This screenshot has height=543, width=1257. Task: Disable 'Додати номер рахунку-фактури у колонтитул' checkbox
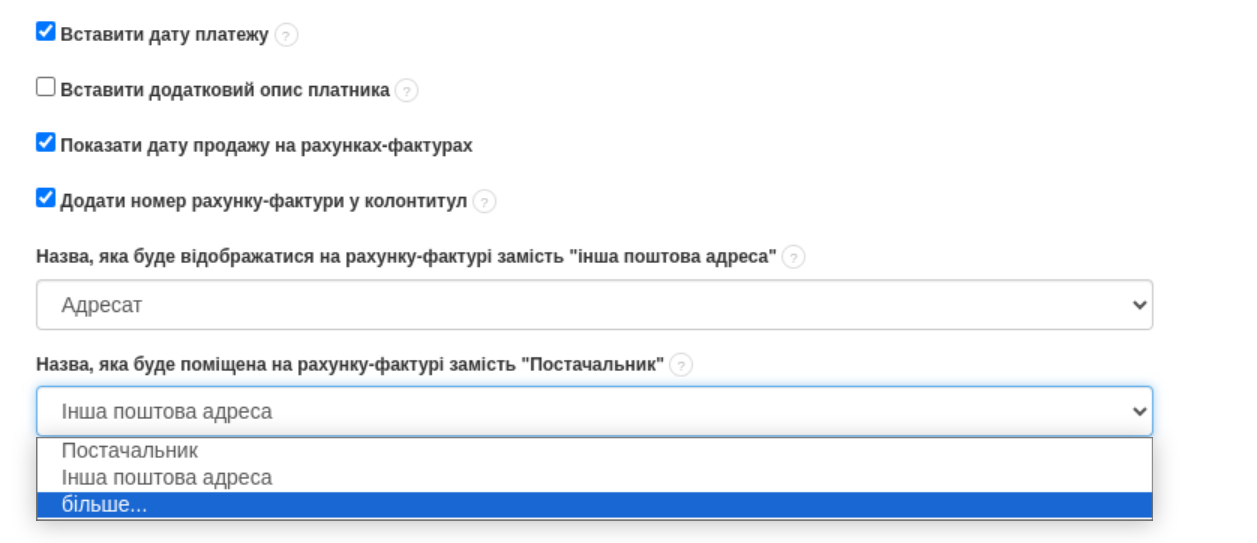(x=45, y=198)
